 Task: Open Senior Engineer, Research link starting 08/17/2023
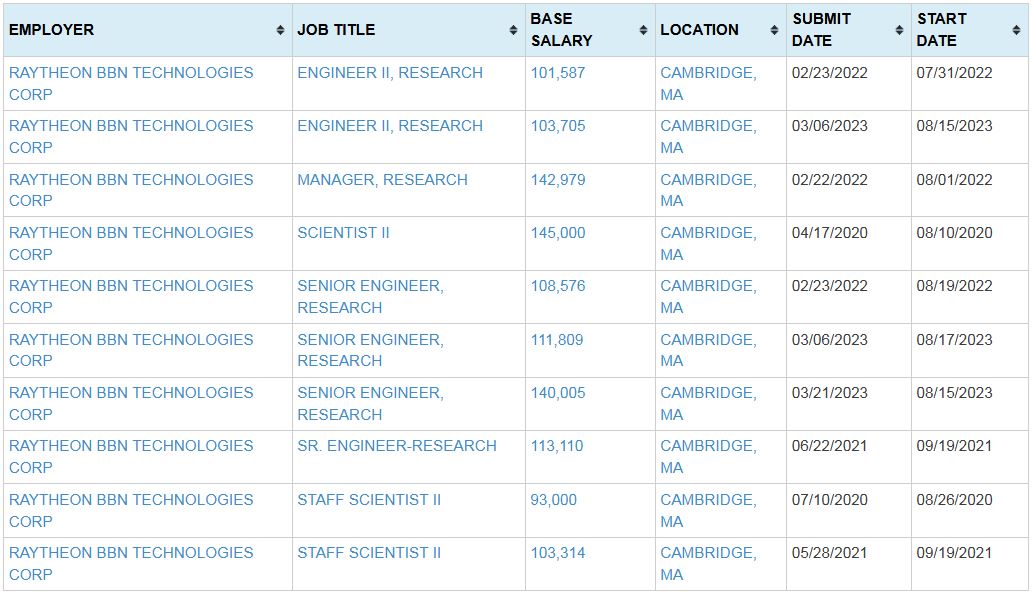[371, 350]
